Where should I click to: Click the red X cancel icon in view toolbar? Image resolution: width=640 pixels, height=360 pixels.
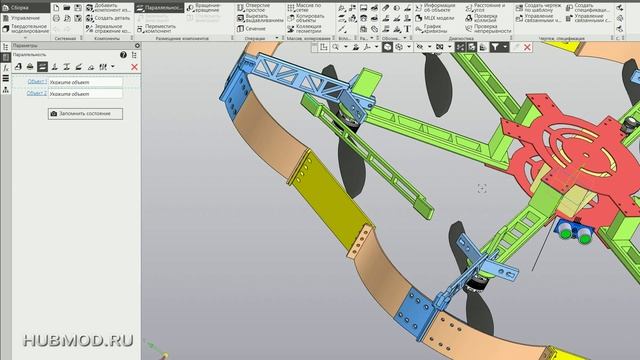[527, 47]
